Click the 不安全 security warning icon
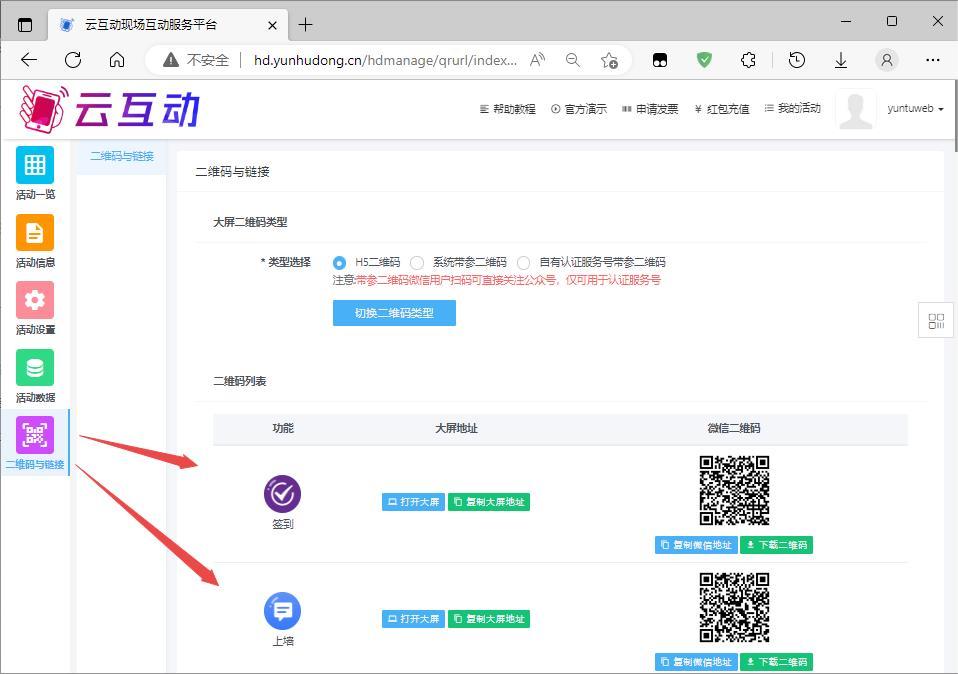 (171, 60)
